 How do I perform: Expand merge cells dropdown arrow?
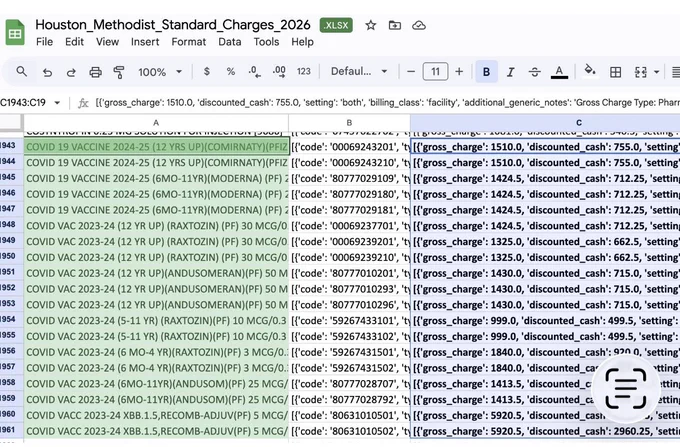coord(657,72)
